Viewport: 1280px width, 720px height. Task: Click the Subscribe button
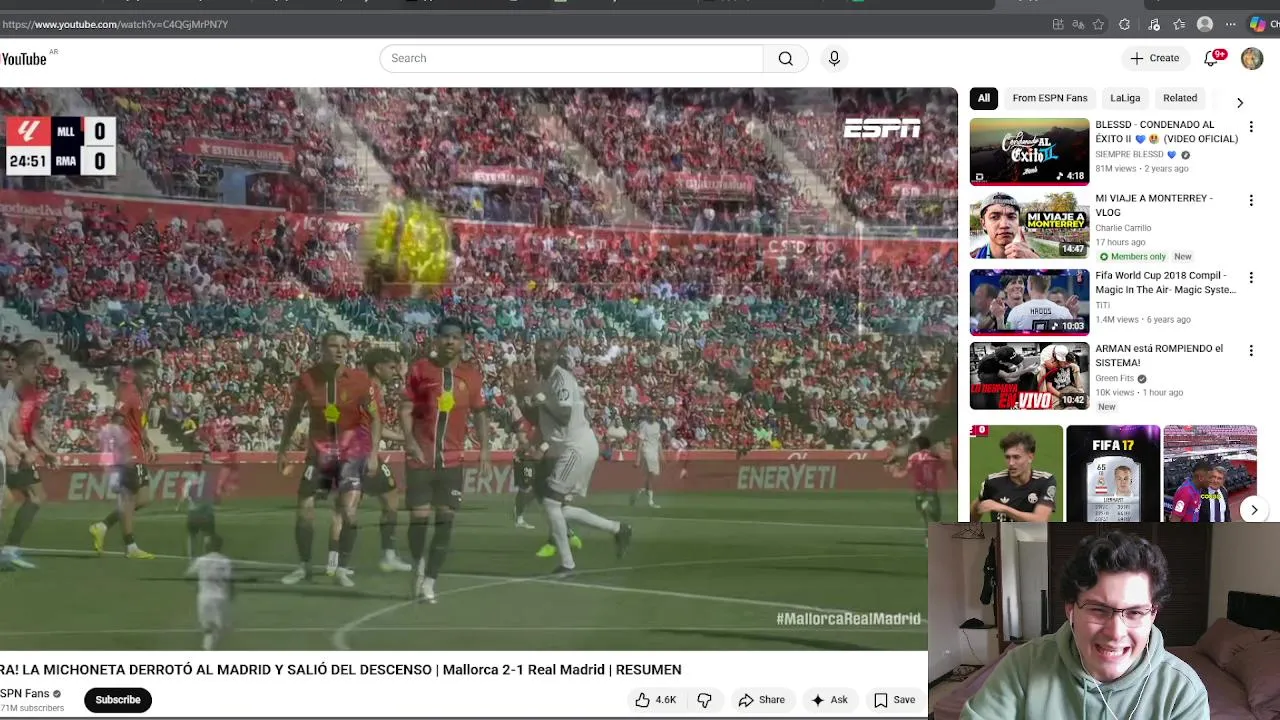click(x=118, y=700)
